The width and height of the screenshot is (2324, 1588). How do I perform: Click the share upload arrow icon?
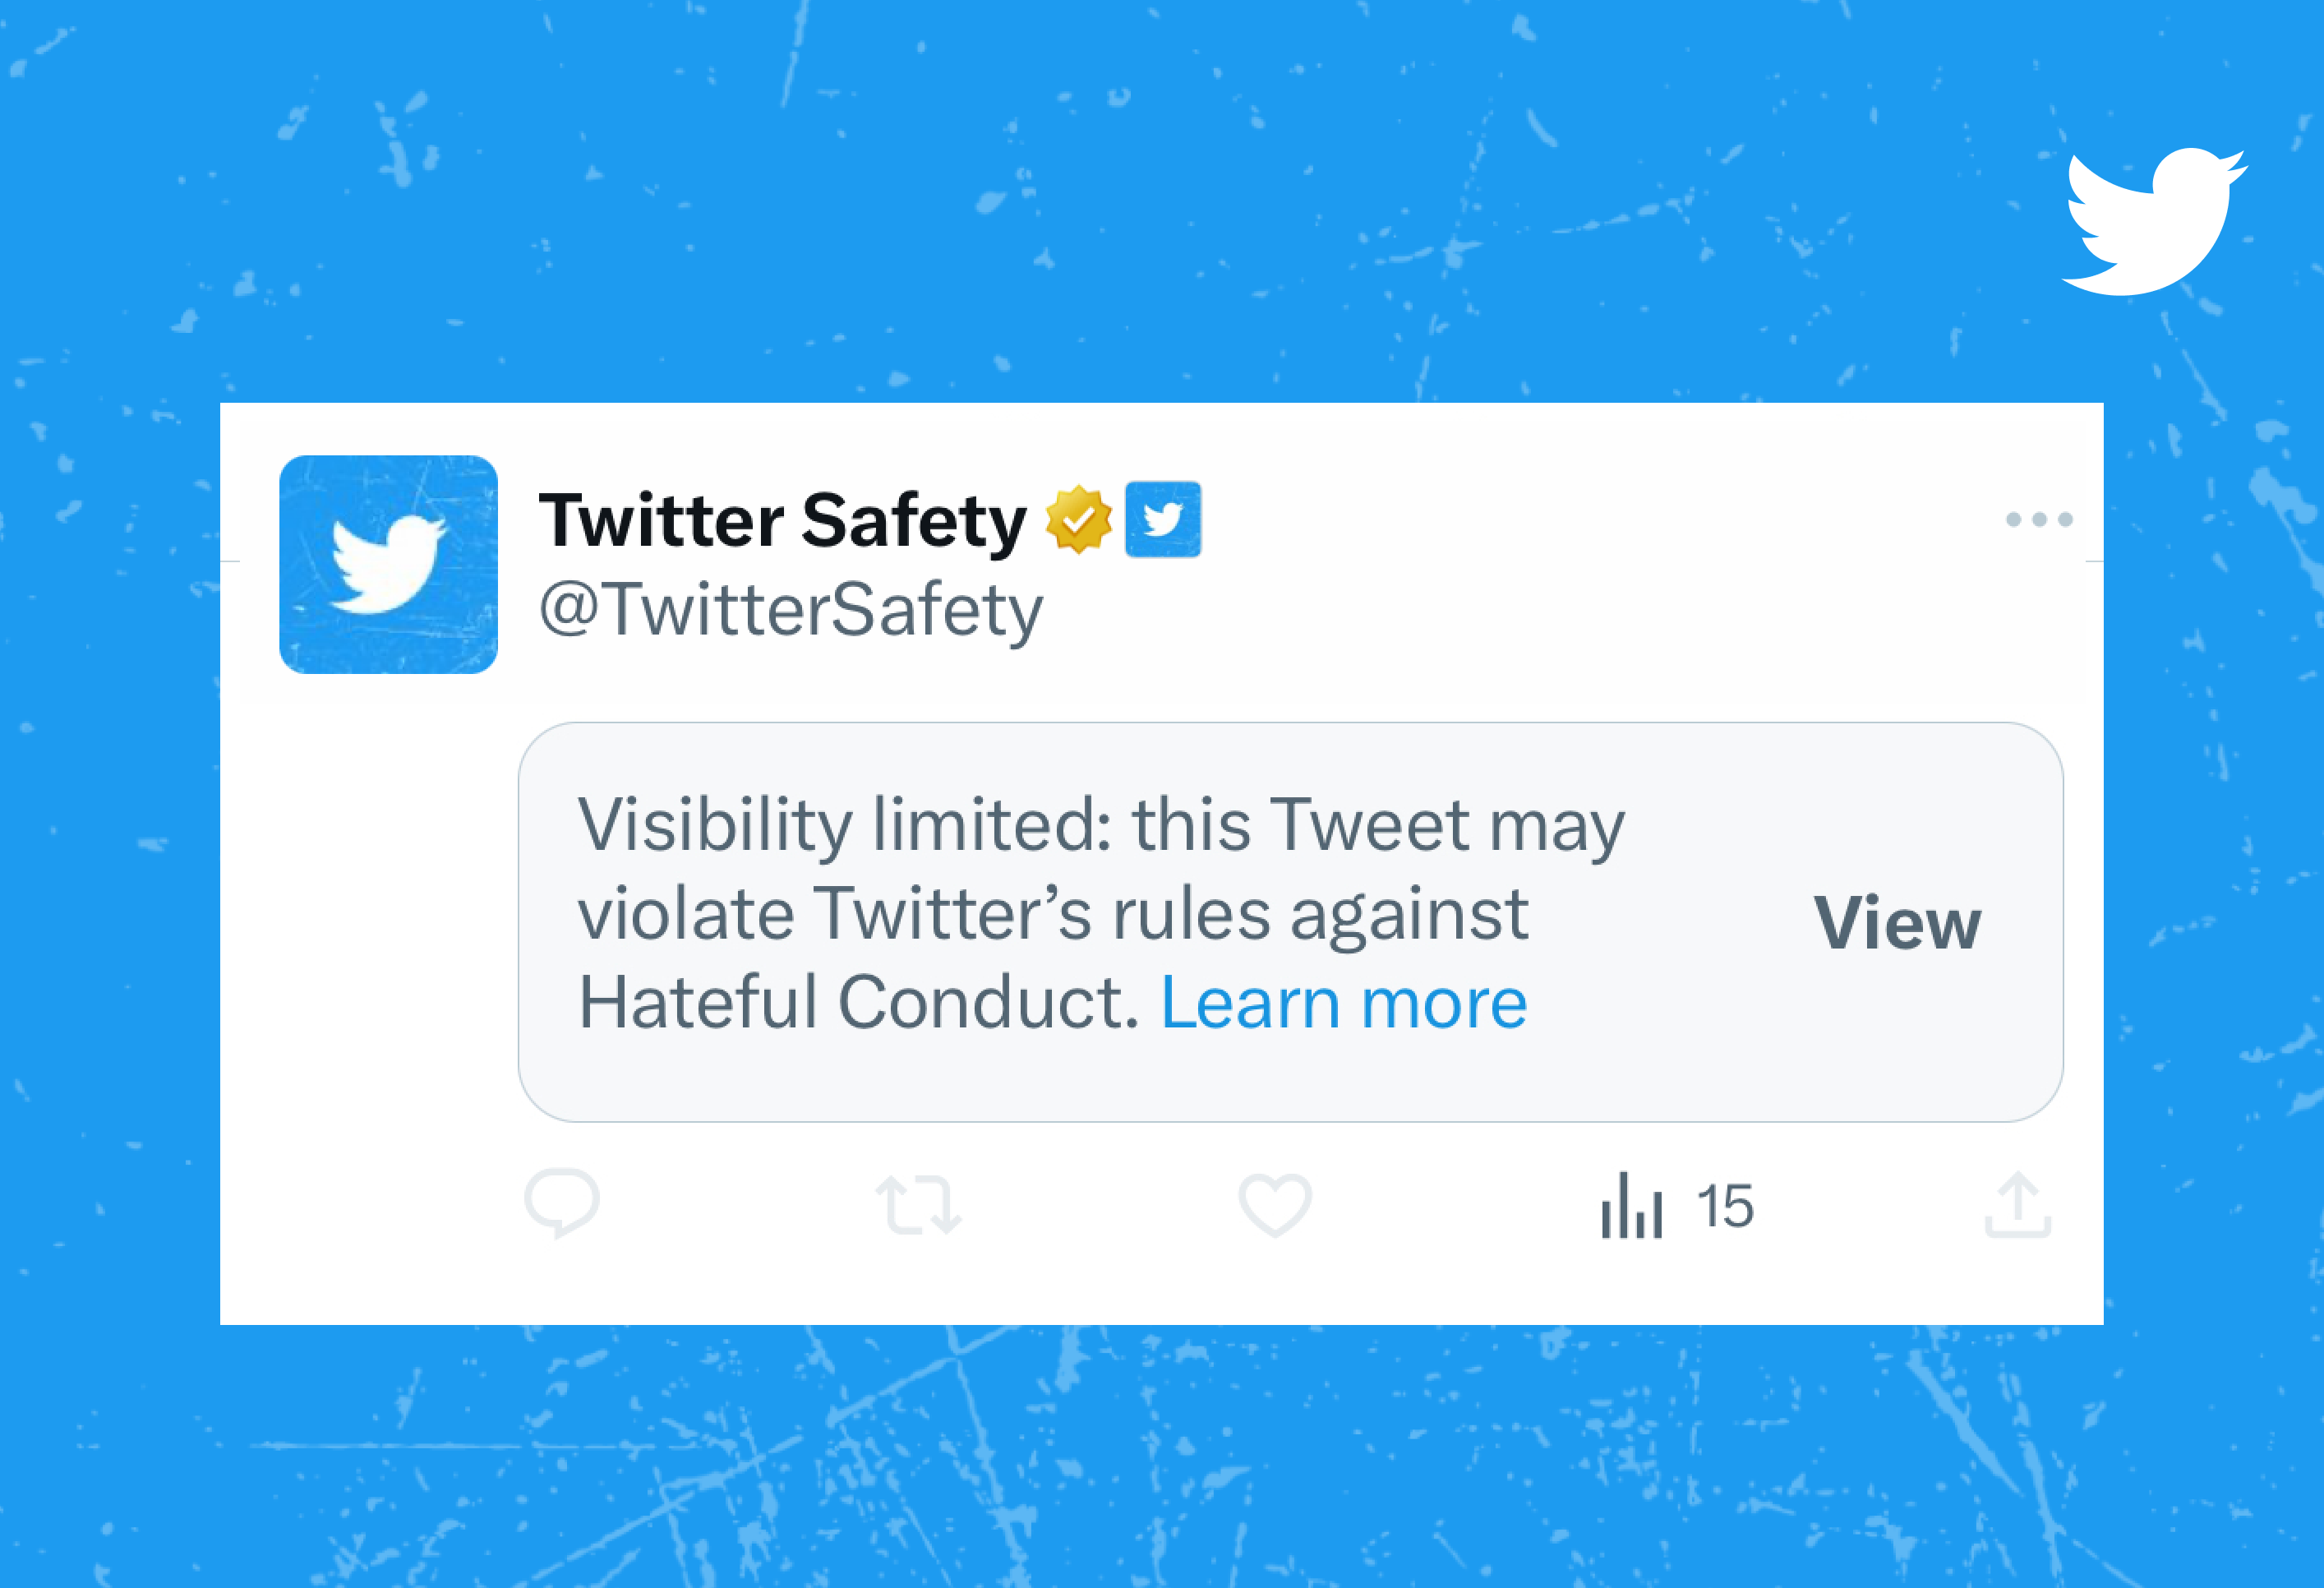click(2018, 1205)
